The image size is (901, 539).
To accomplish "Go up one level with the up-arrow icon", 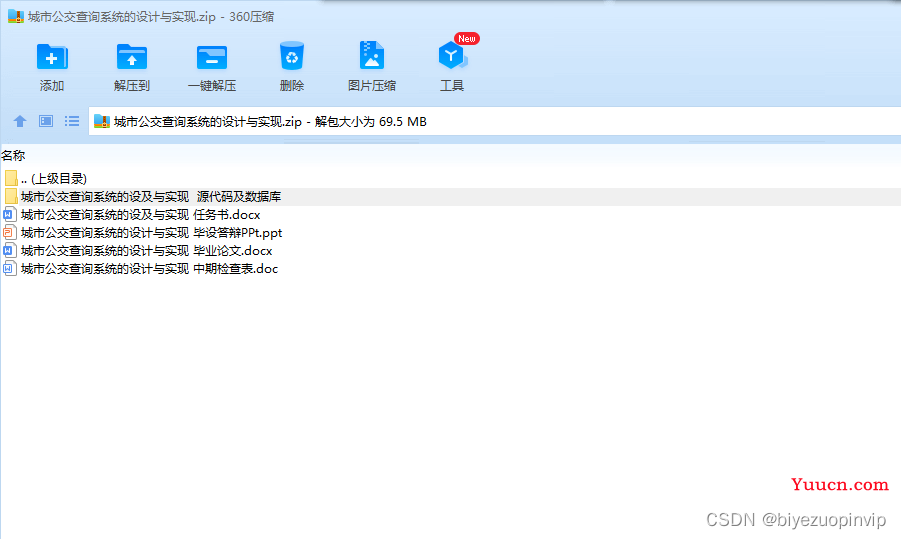I will coord(20,121).
